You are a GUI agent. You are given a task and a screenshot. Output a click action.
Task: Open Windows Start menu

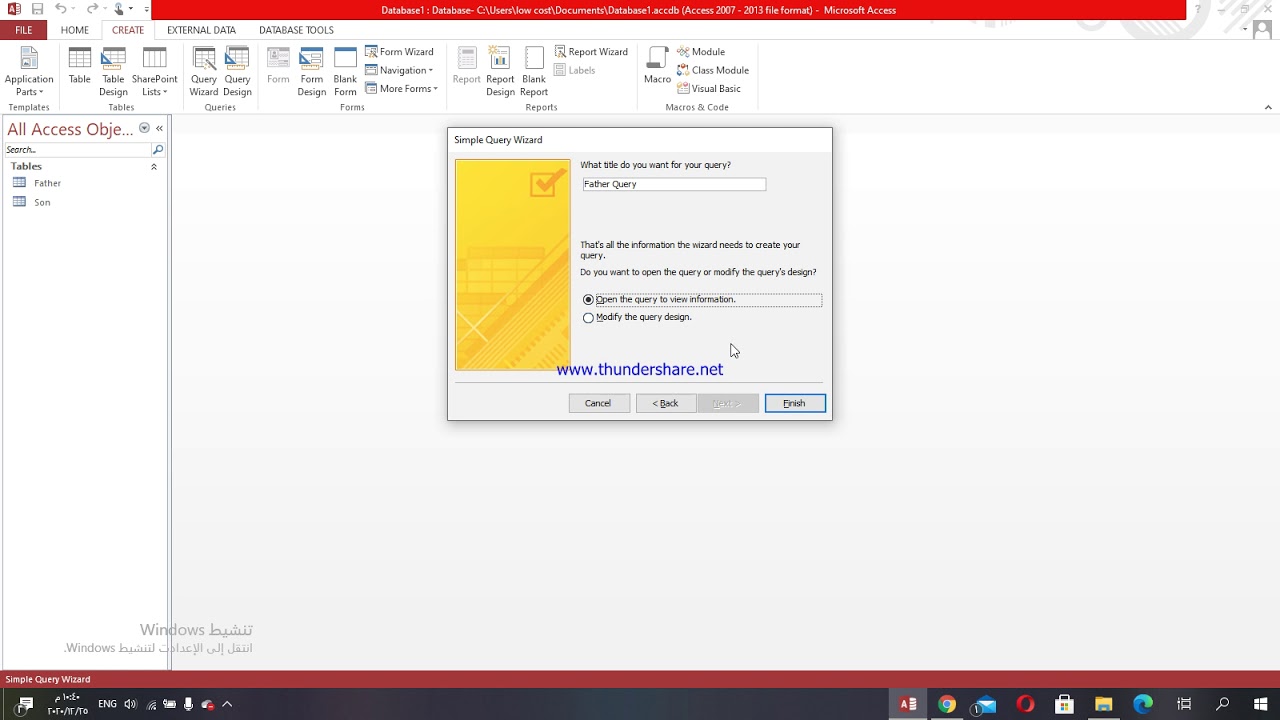pyautogui.click(x=1261, y=704)
